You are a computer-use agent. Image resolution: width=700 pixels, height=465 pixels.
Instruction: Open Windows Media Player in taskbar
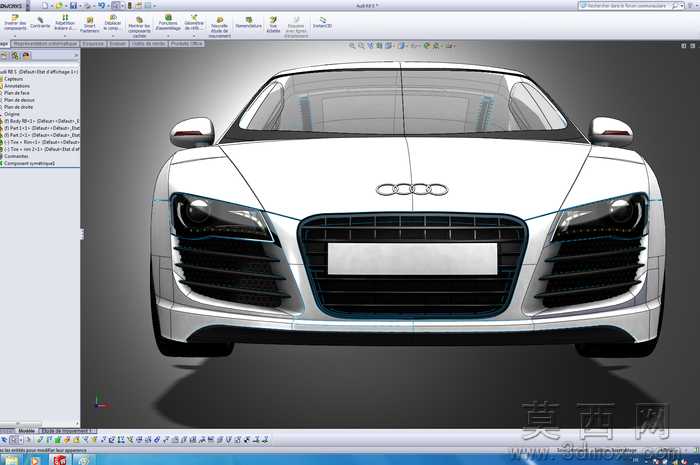35,460
